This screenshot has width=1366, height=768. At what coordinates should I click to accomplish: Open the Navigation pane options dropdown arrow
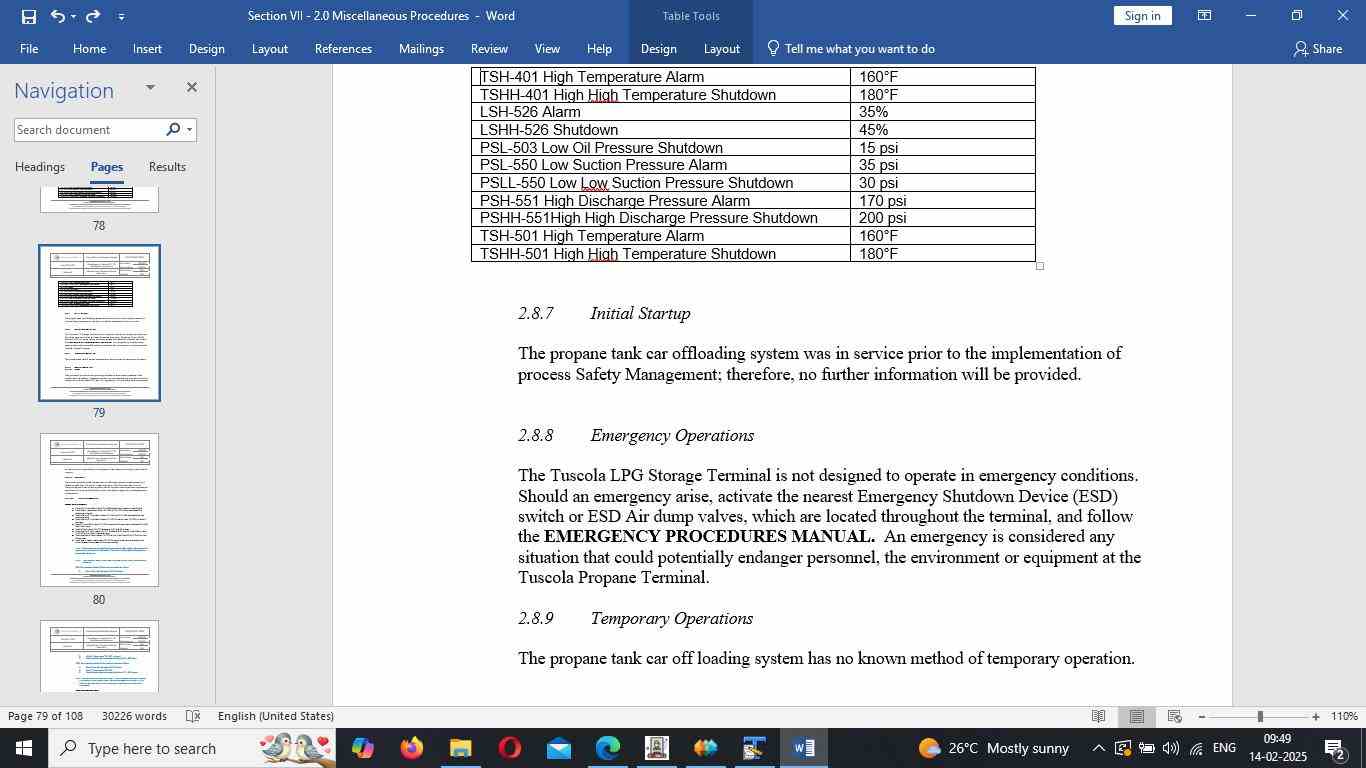click(x=150, y=88)
